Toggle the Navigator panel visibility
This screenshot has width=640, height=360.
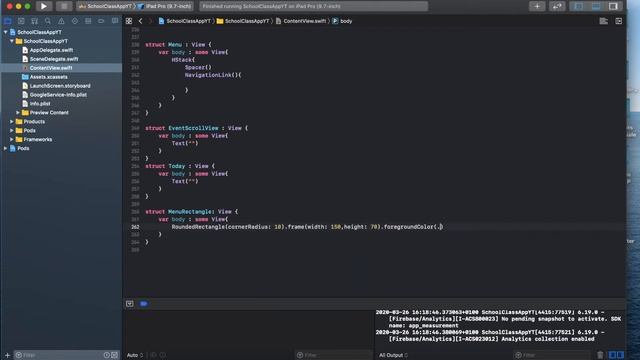[x=578, y=6]
